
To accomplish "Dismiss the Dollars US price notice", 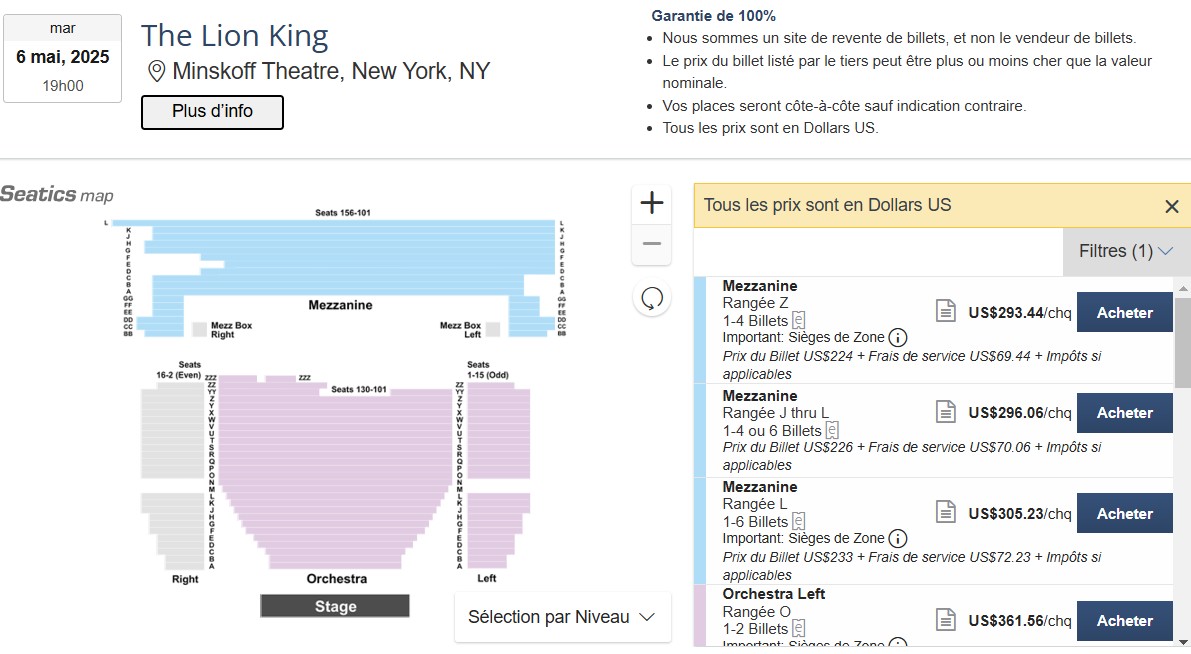I will (1171, 206).
